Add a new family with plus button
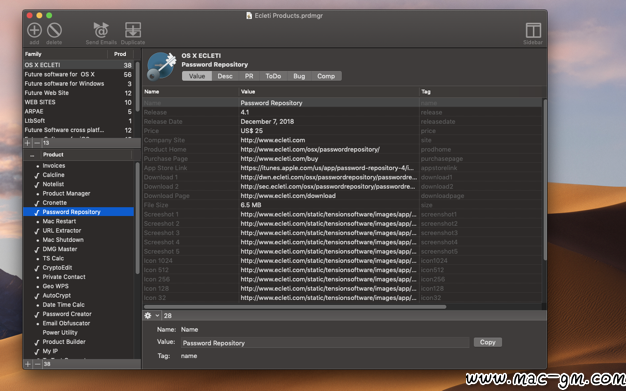The width and height of the screenshot is (626, 391). 28,143
